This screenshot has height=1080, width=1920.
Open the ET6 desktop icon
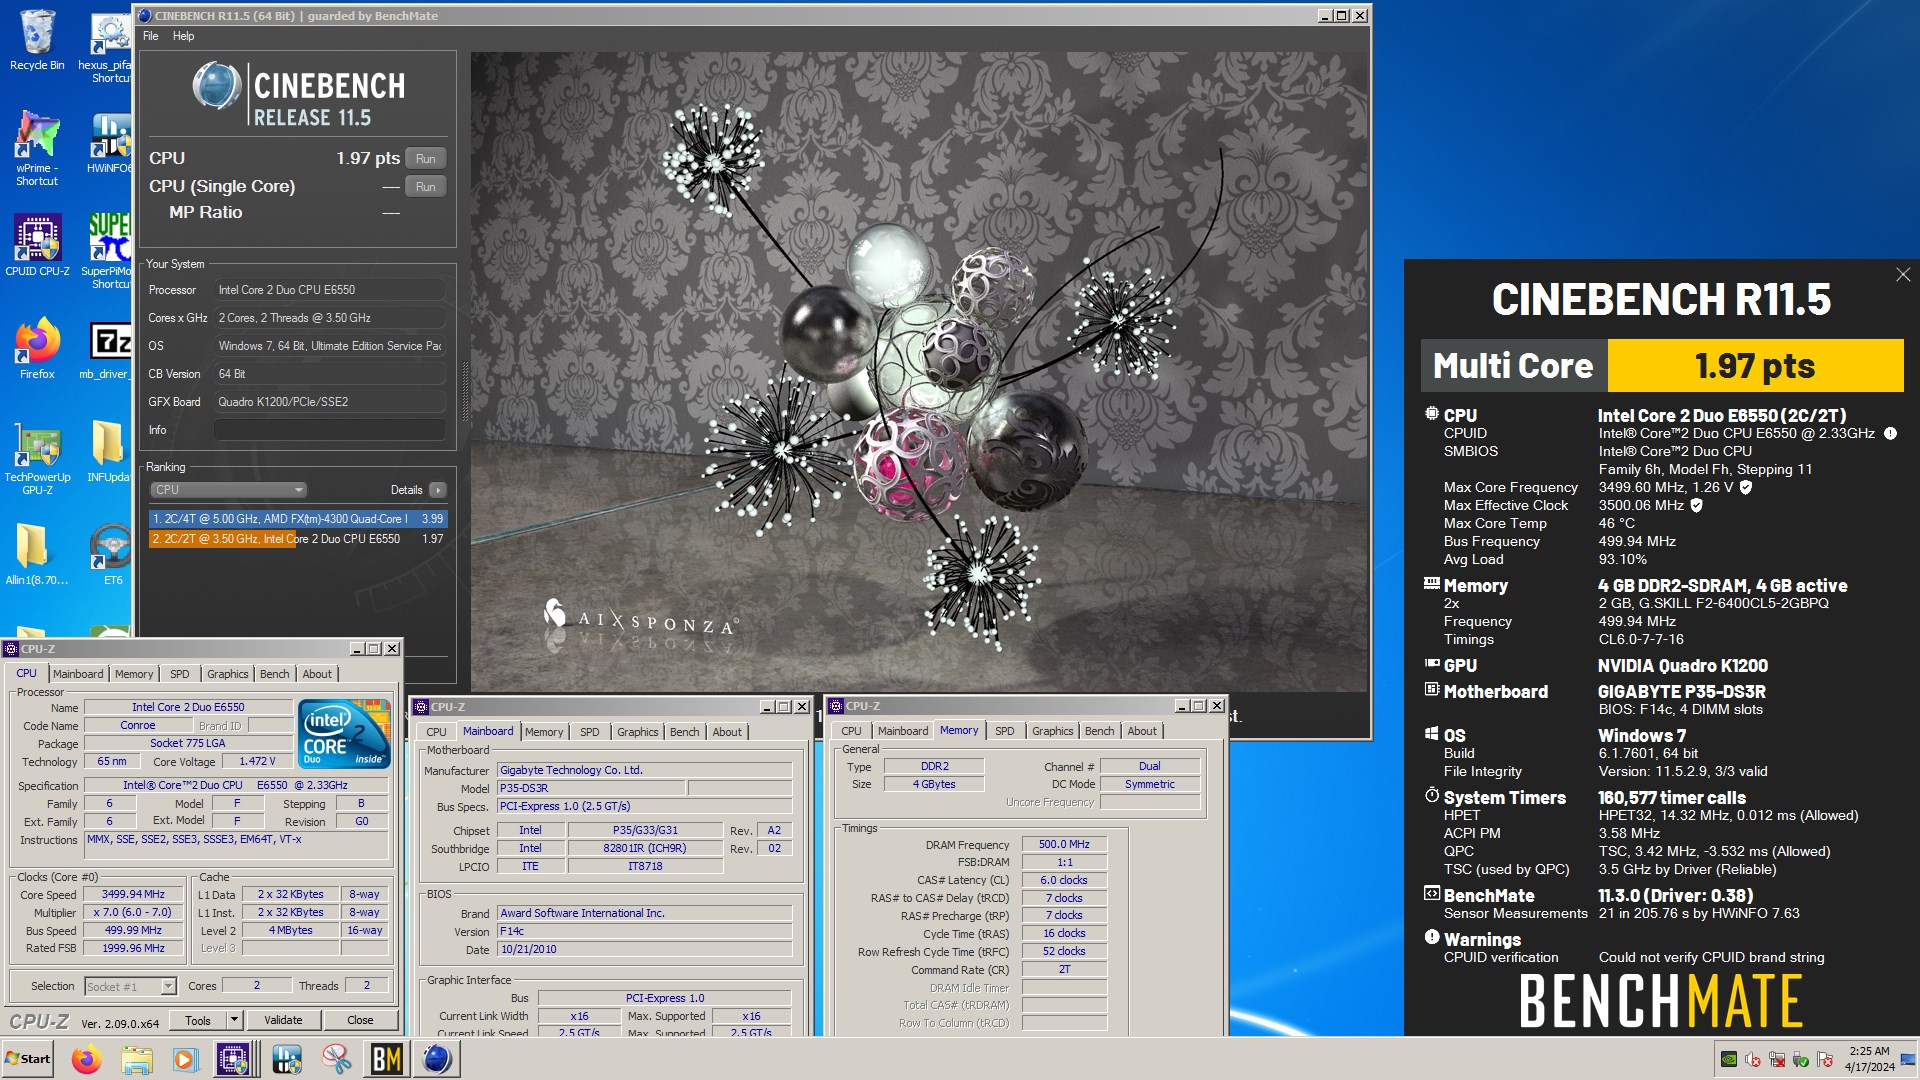pos(112,555)
